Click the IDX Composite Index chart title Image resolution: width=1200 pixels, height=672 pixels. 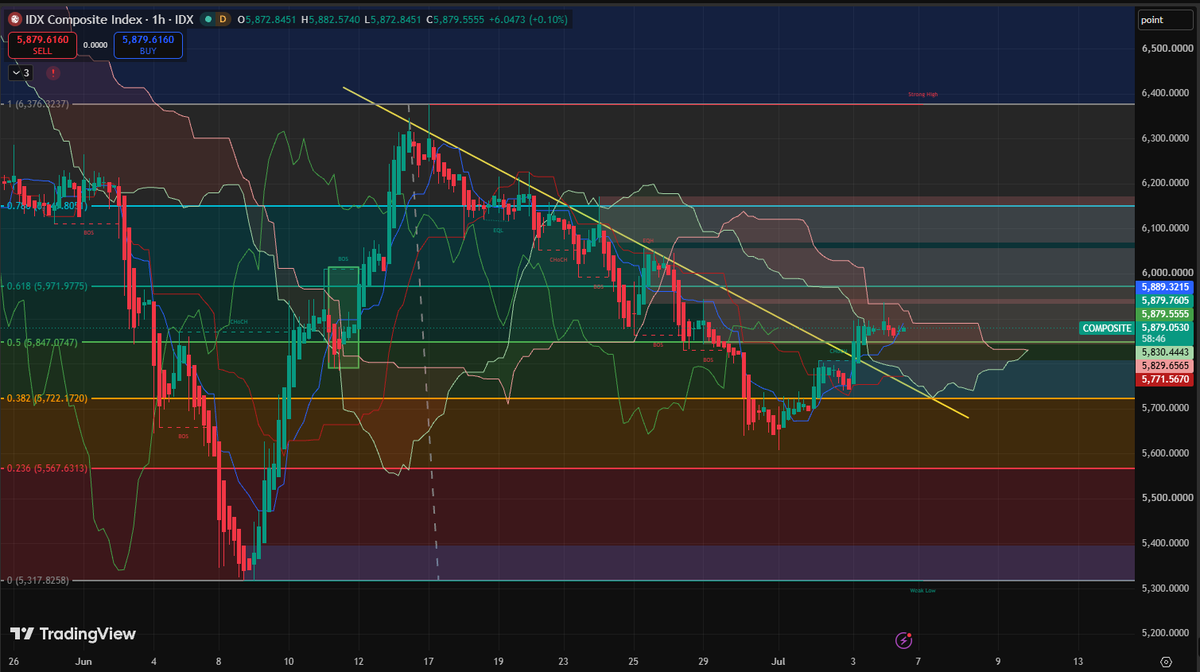[x=110, y=19]
